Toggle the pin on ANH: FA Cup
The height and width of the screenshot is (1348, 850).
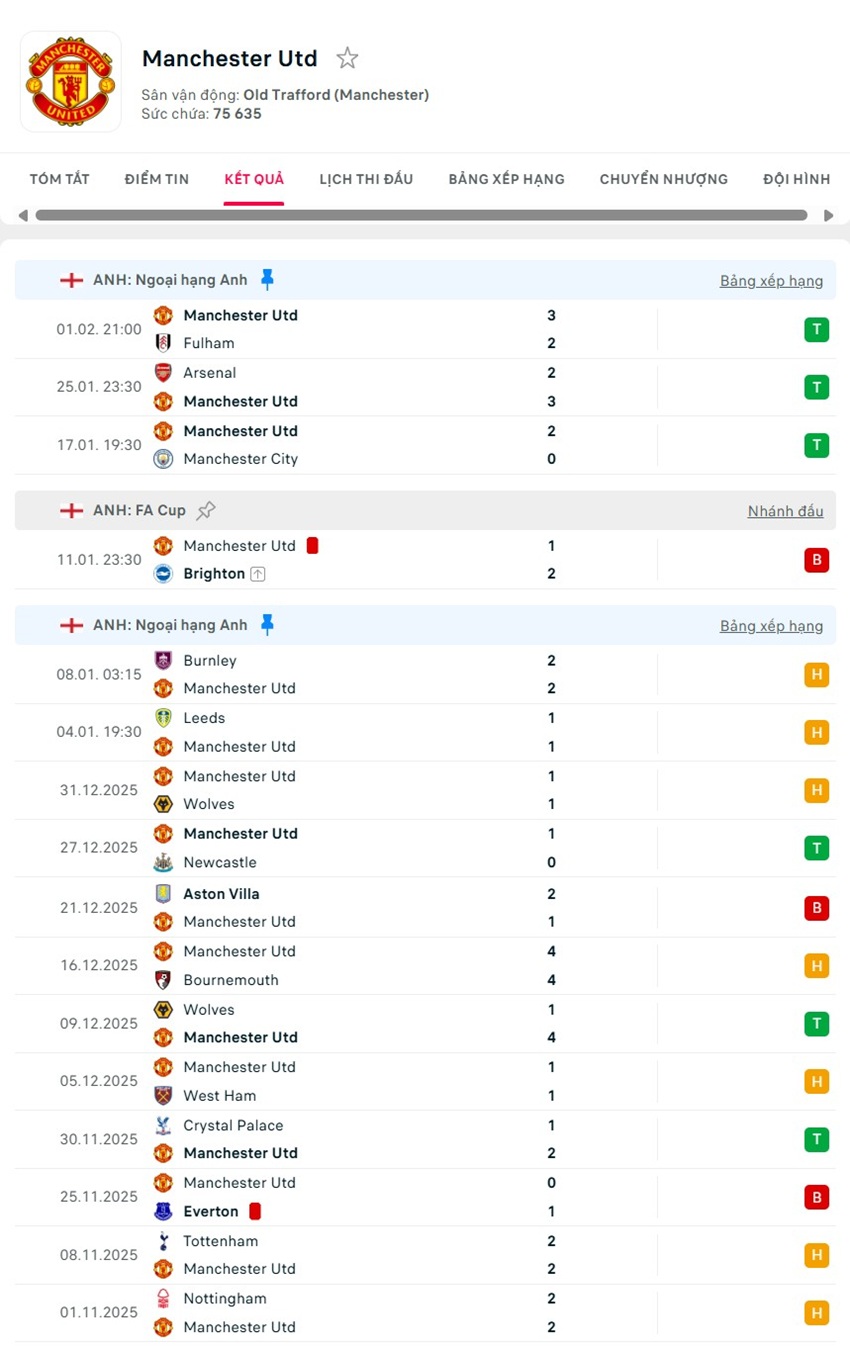click(206, 510)
